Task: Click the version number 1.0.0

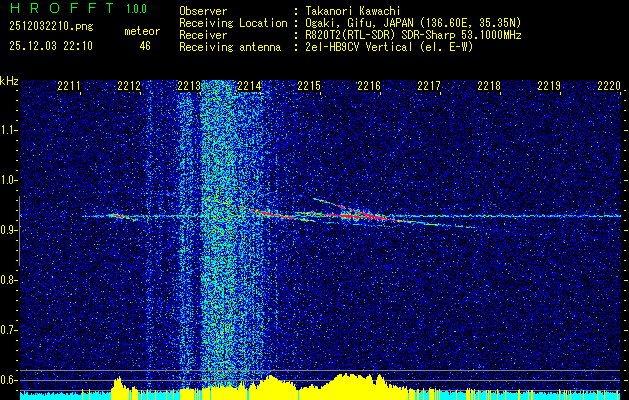Action: coord(136,8)
